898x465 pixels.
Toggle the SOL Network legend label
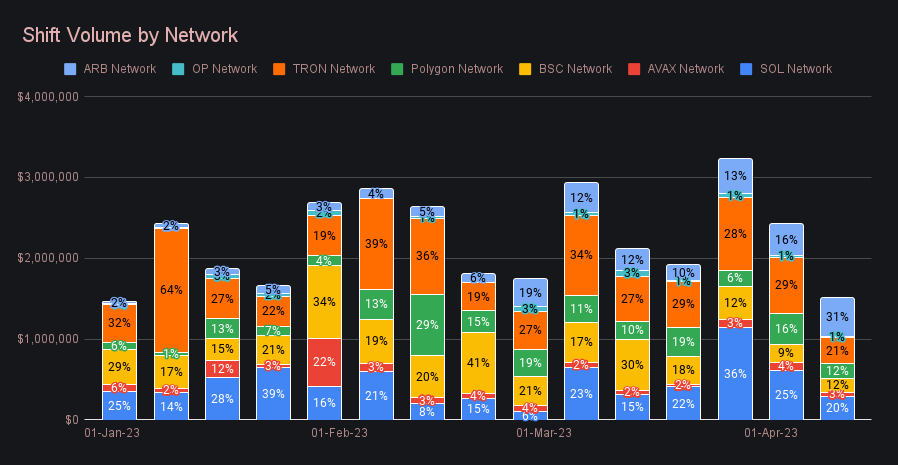[795, 69]
